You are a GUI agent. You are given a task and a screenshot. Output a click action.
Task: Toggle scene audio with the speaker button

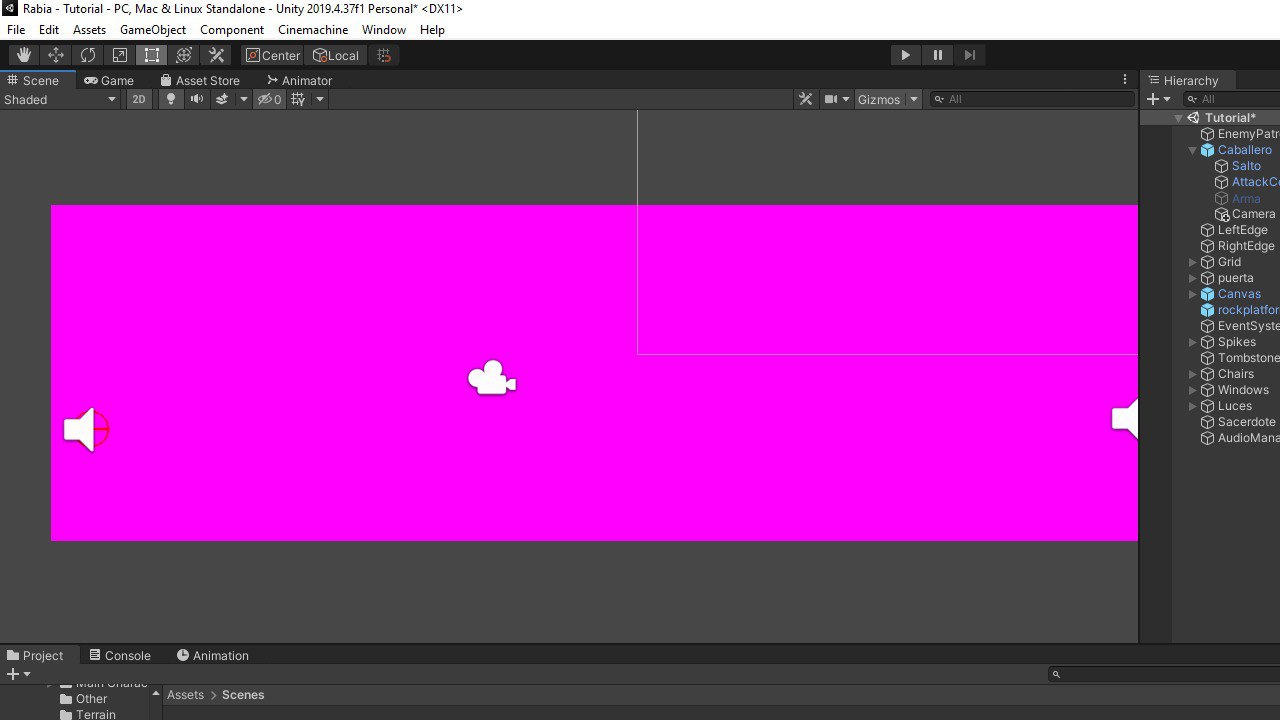coord(196,99)
